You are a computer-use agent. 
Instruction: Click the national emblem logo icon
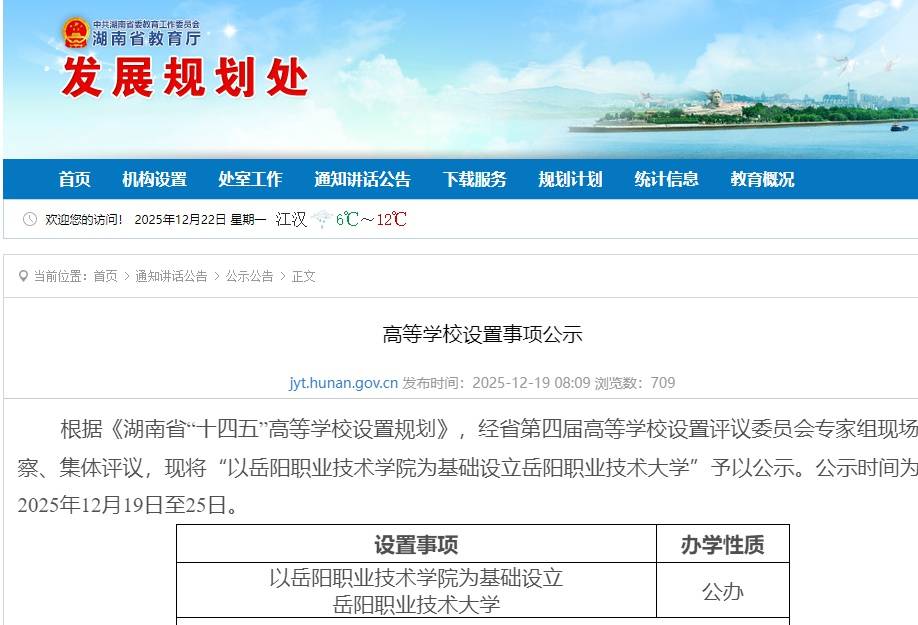click(x=76, y=33)
